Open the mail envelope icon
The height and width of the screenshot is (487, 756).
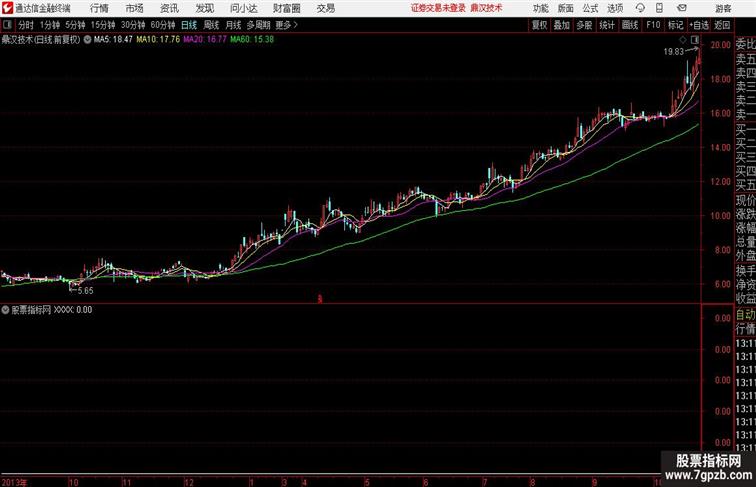point(681,8)
